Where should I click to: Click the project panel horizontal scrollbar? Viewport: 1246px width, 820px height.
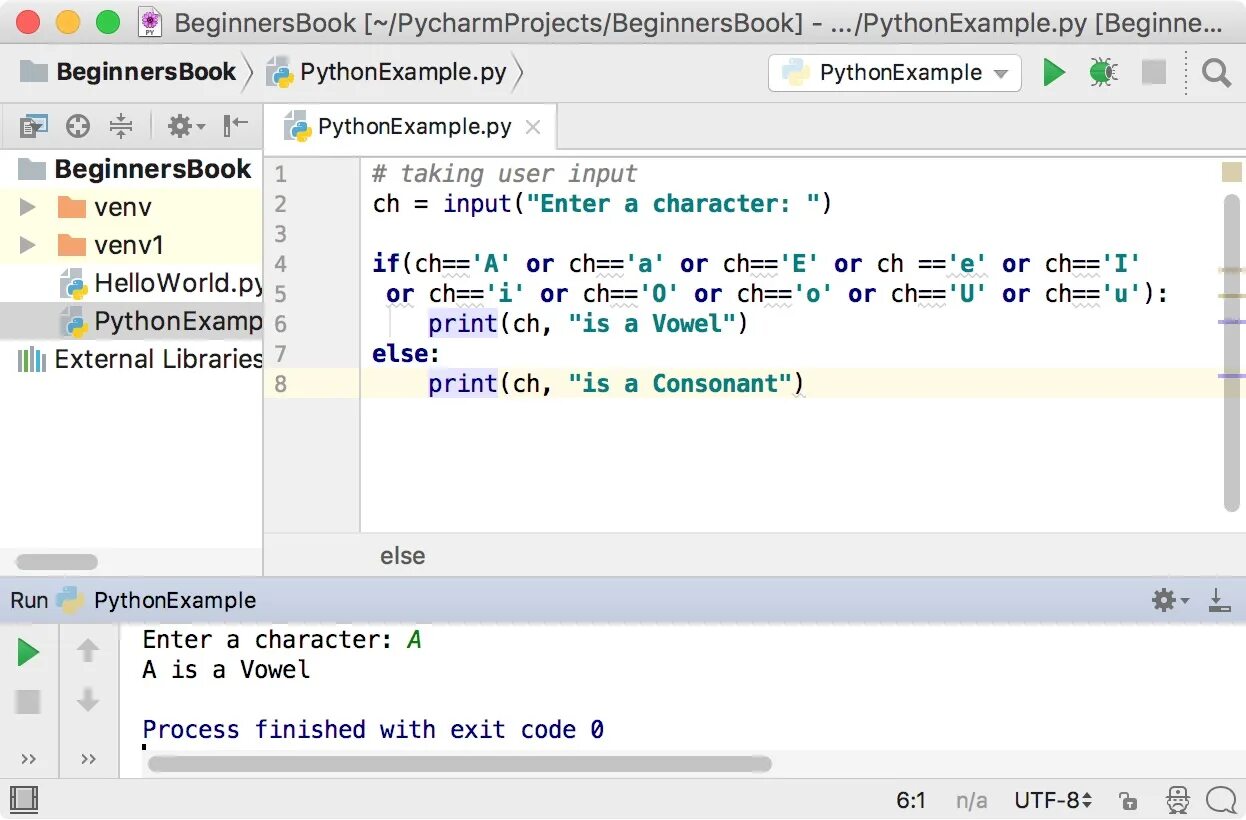pyautogui.click(x=57, y=562)
